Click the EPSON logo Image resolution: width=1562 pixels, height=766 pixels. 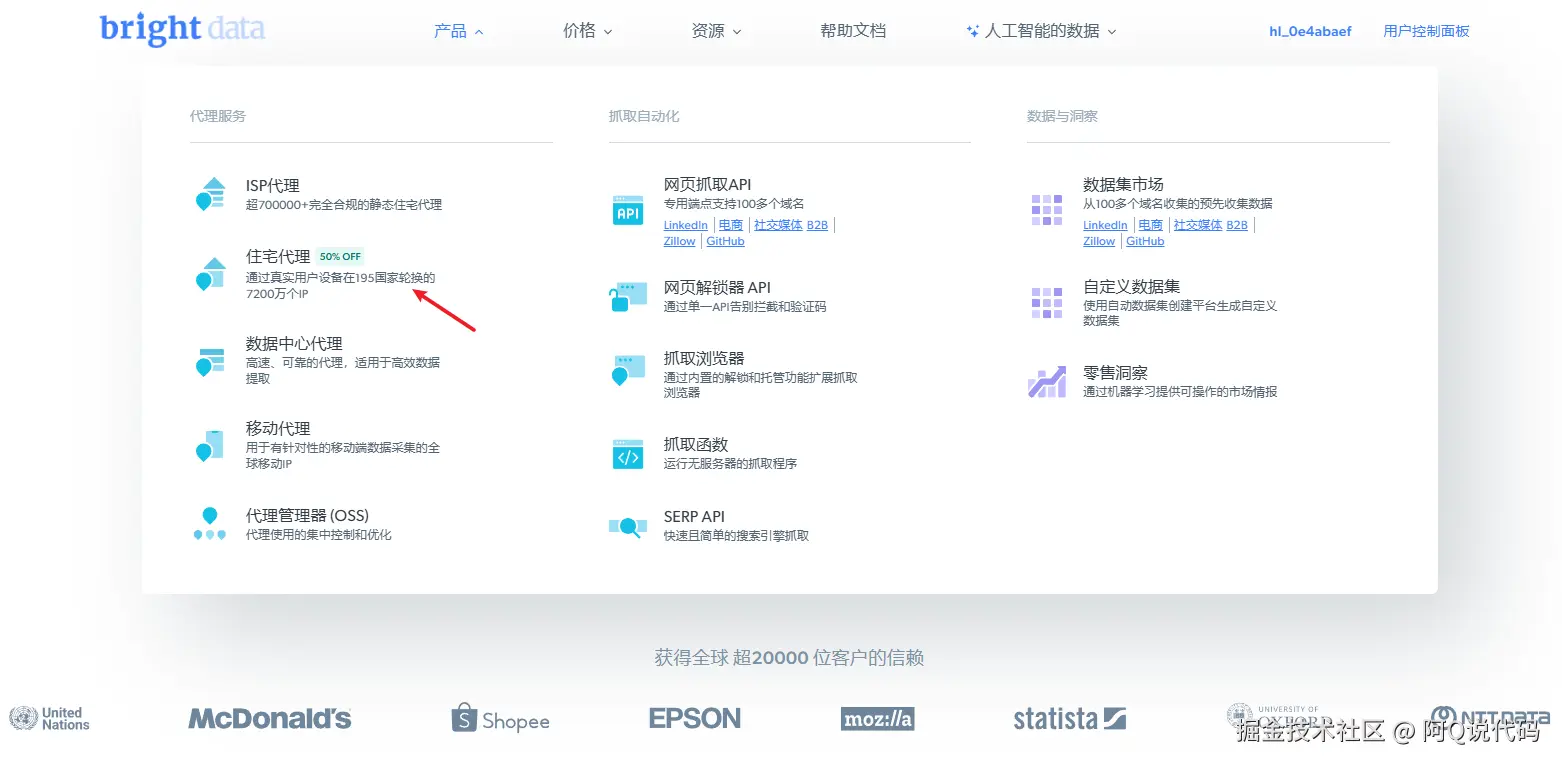pyautogui.click(x=695, y=718)
